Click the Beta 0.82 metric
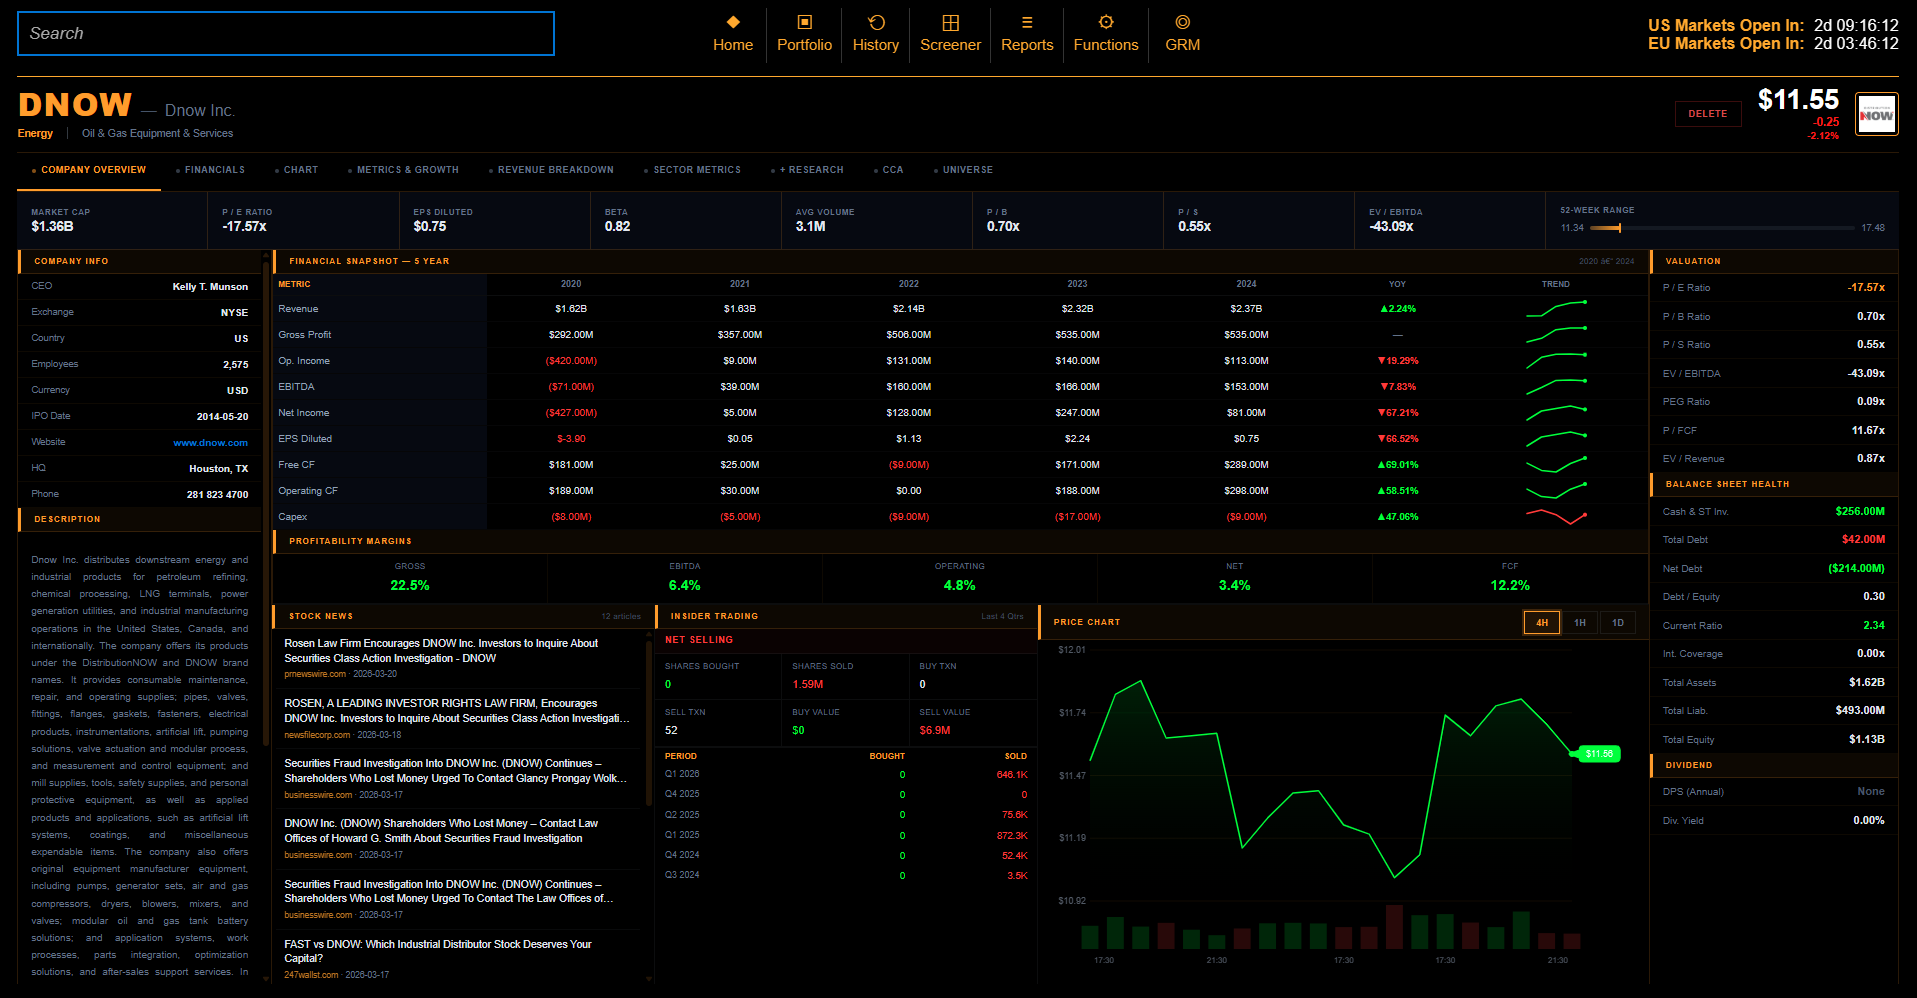1917x998 pixels. click(x=685, y=220)
